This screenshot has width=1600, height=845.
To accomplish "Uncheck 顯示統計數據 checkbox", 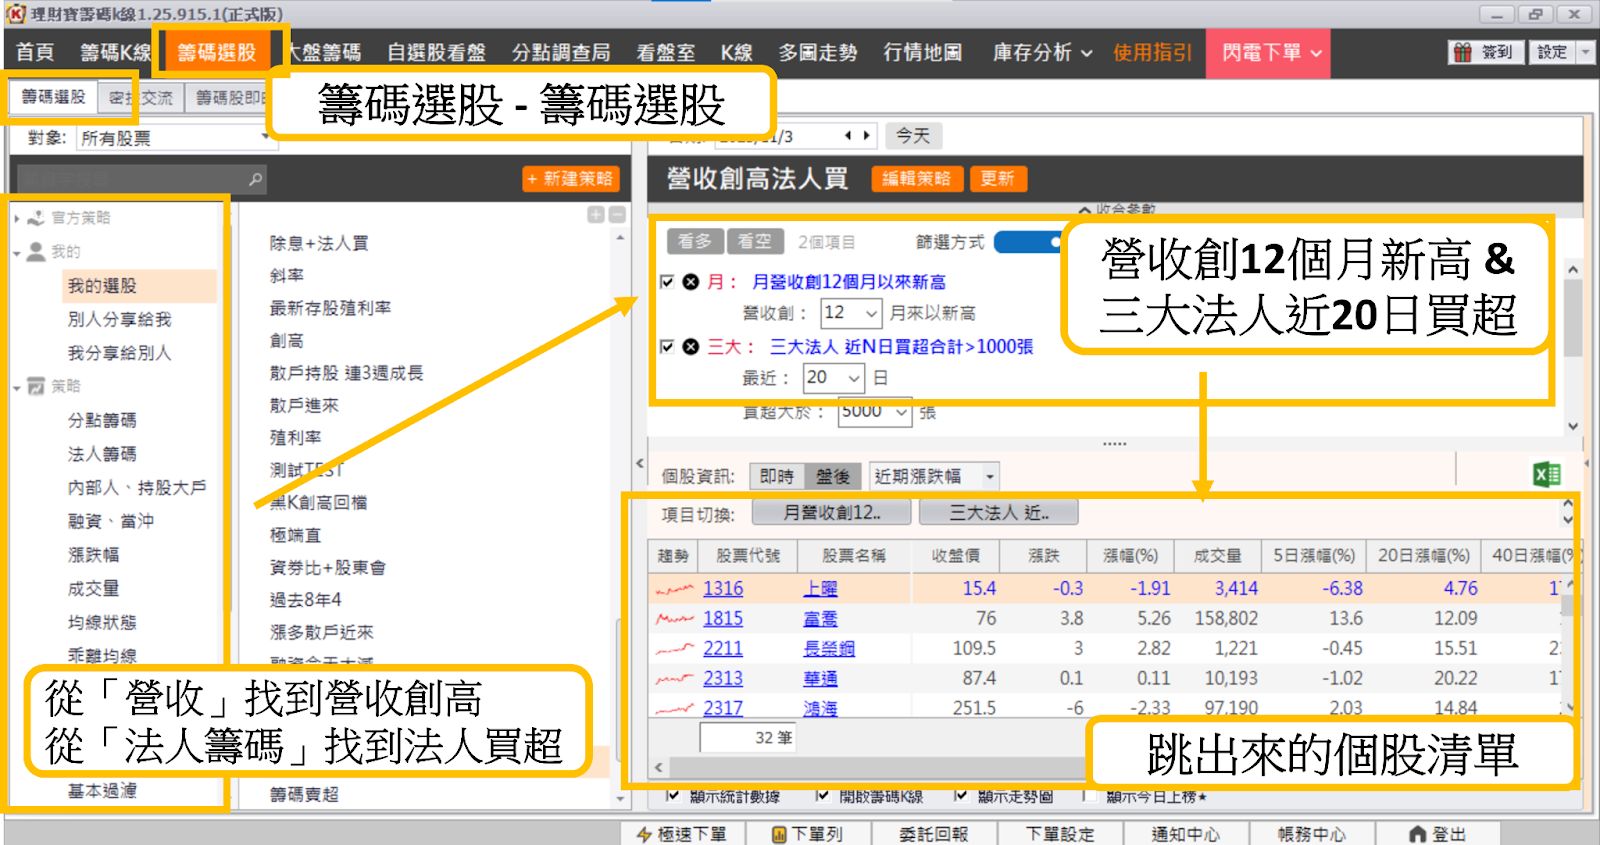I will tap(673, 796).
